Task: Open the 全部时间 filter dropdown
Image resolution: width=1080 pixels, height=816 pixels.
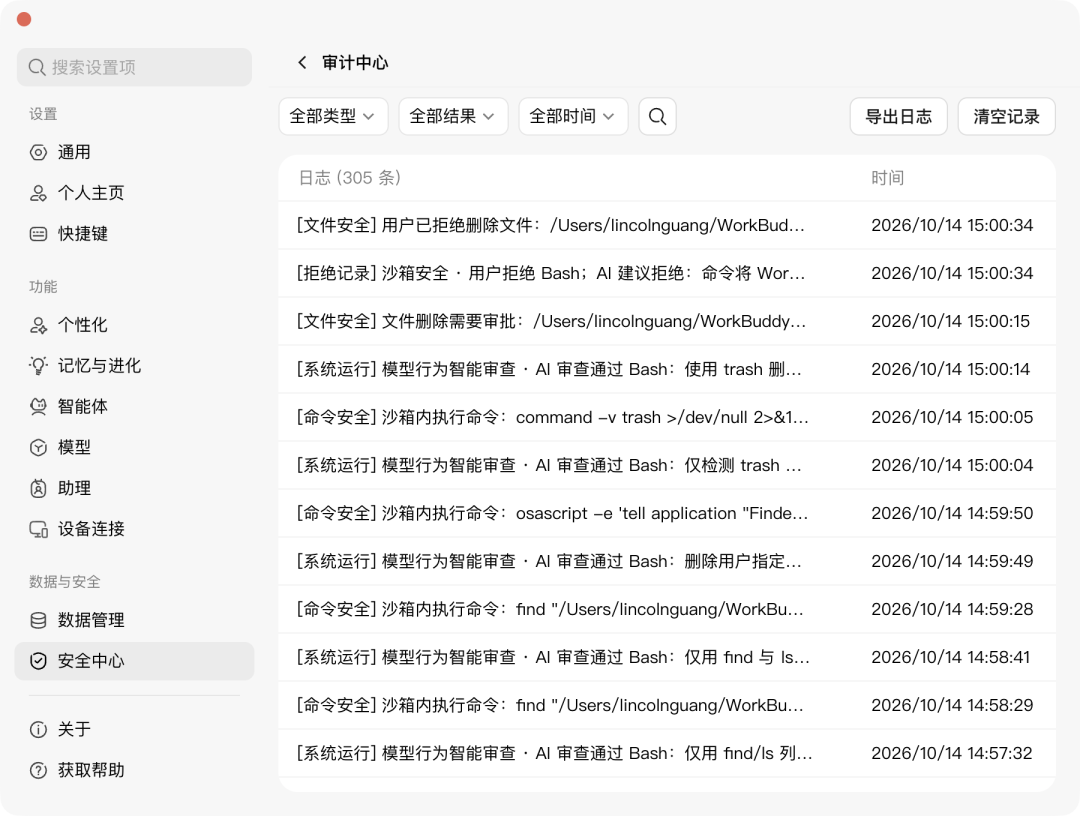Action: [x=573, y=116]
